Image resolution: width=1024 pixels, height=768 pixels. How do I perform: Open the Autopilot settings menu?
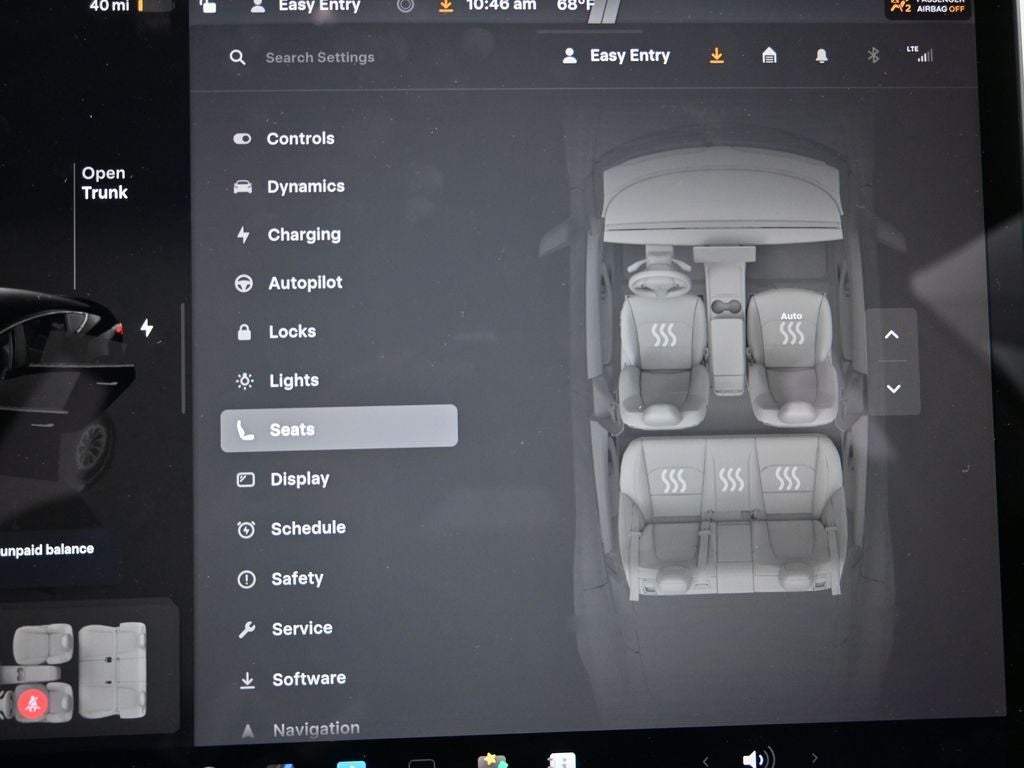(x=303, y=282)
